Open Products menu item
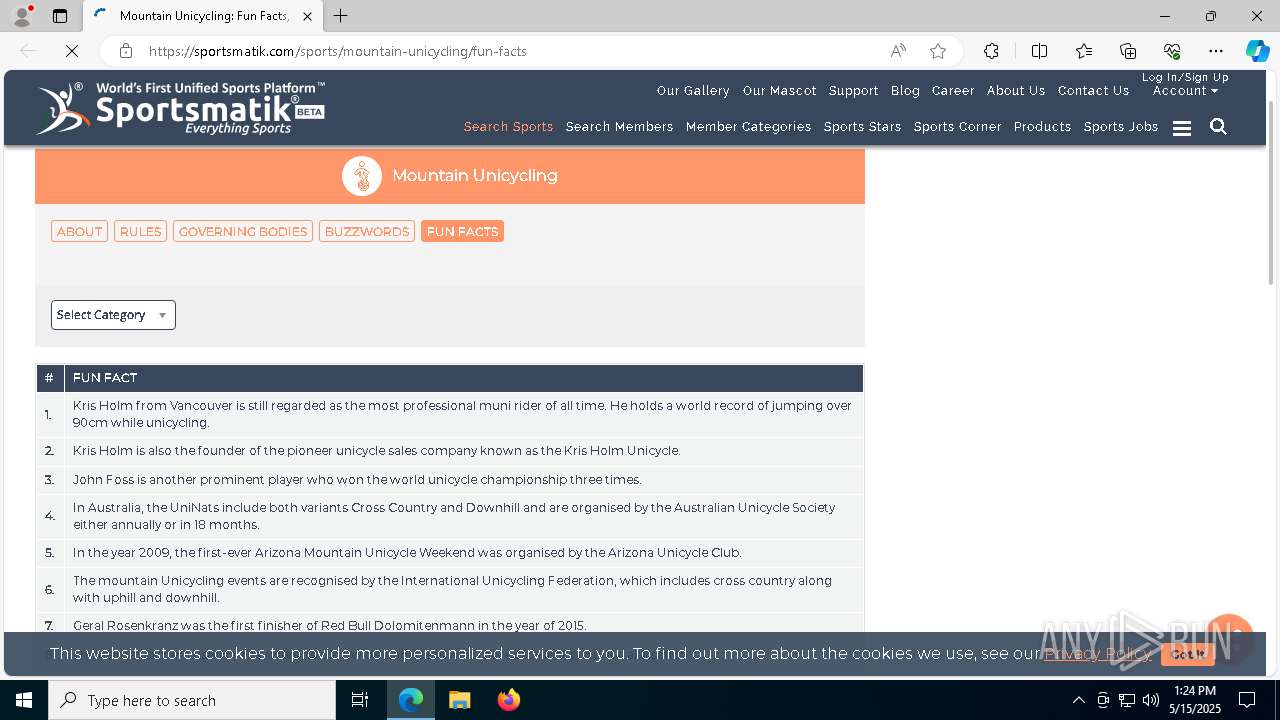The width and height of the screenshot is (1280, 720). (1042, 127)
